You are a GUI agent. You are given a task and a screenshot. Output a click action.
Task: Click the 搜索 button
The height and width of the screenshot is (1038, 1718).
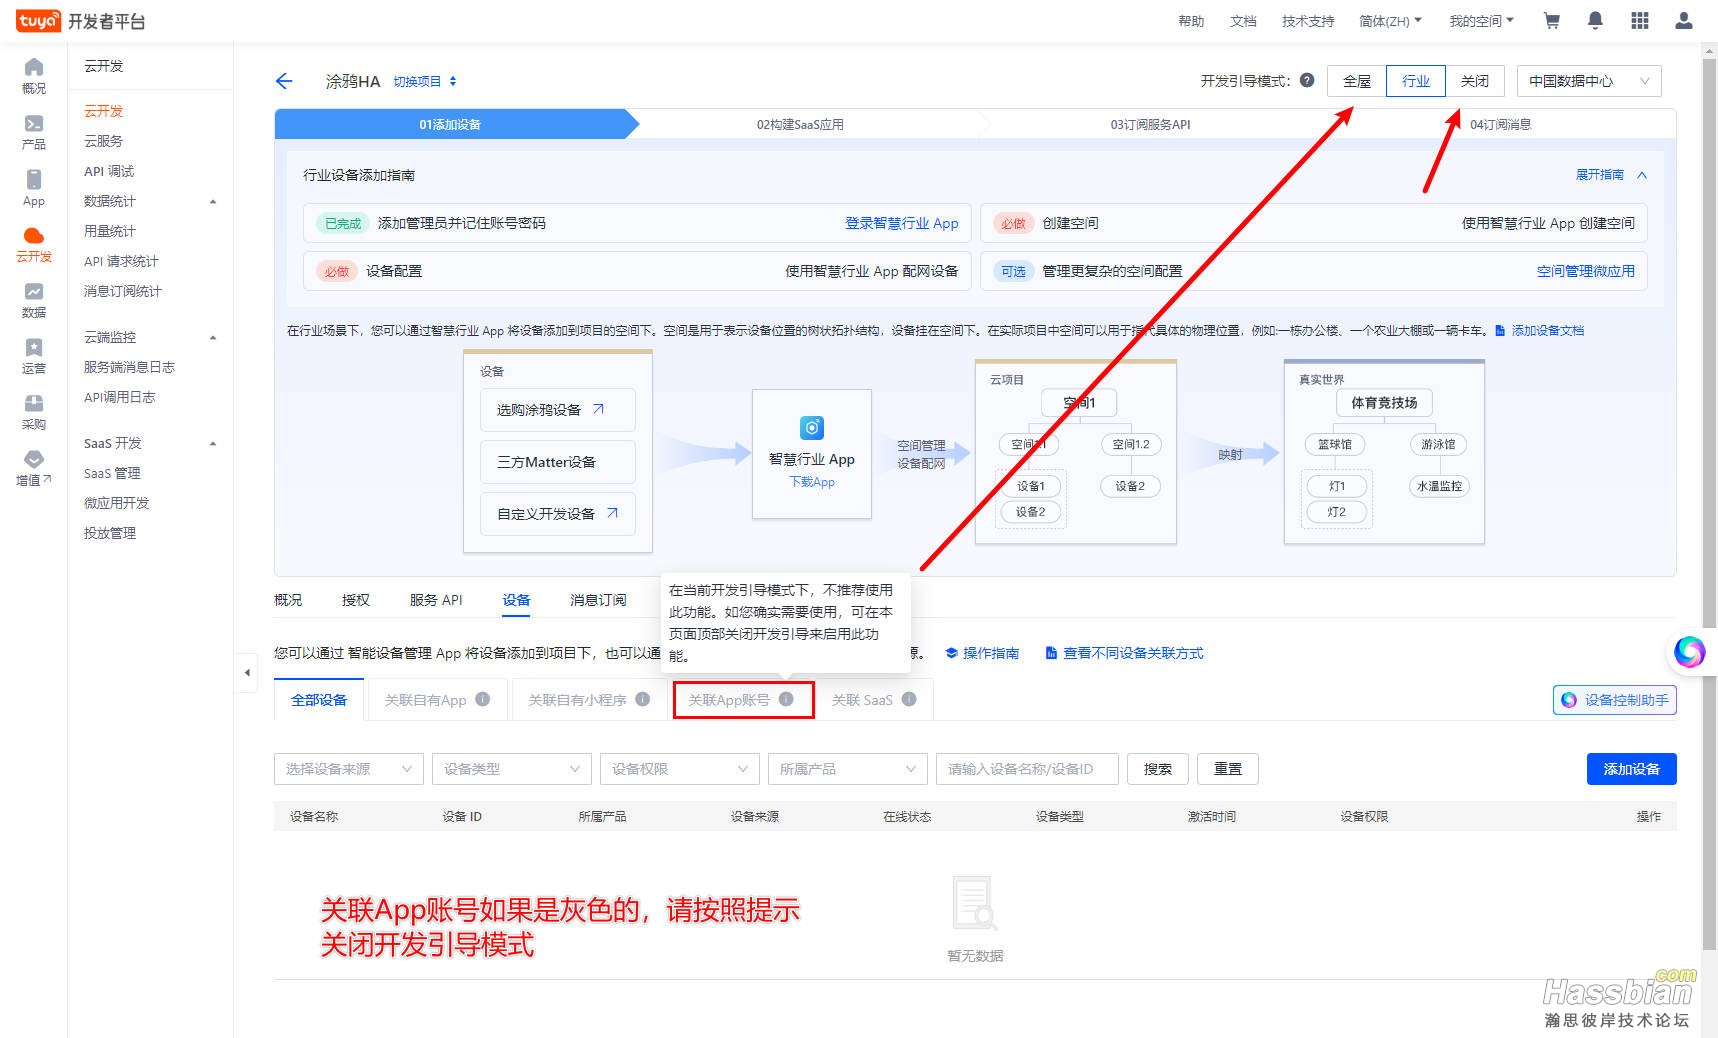[1158, 769]
